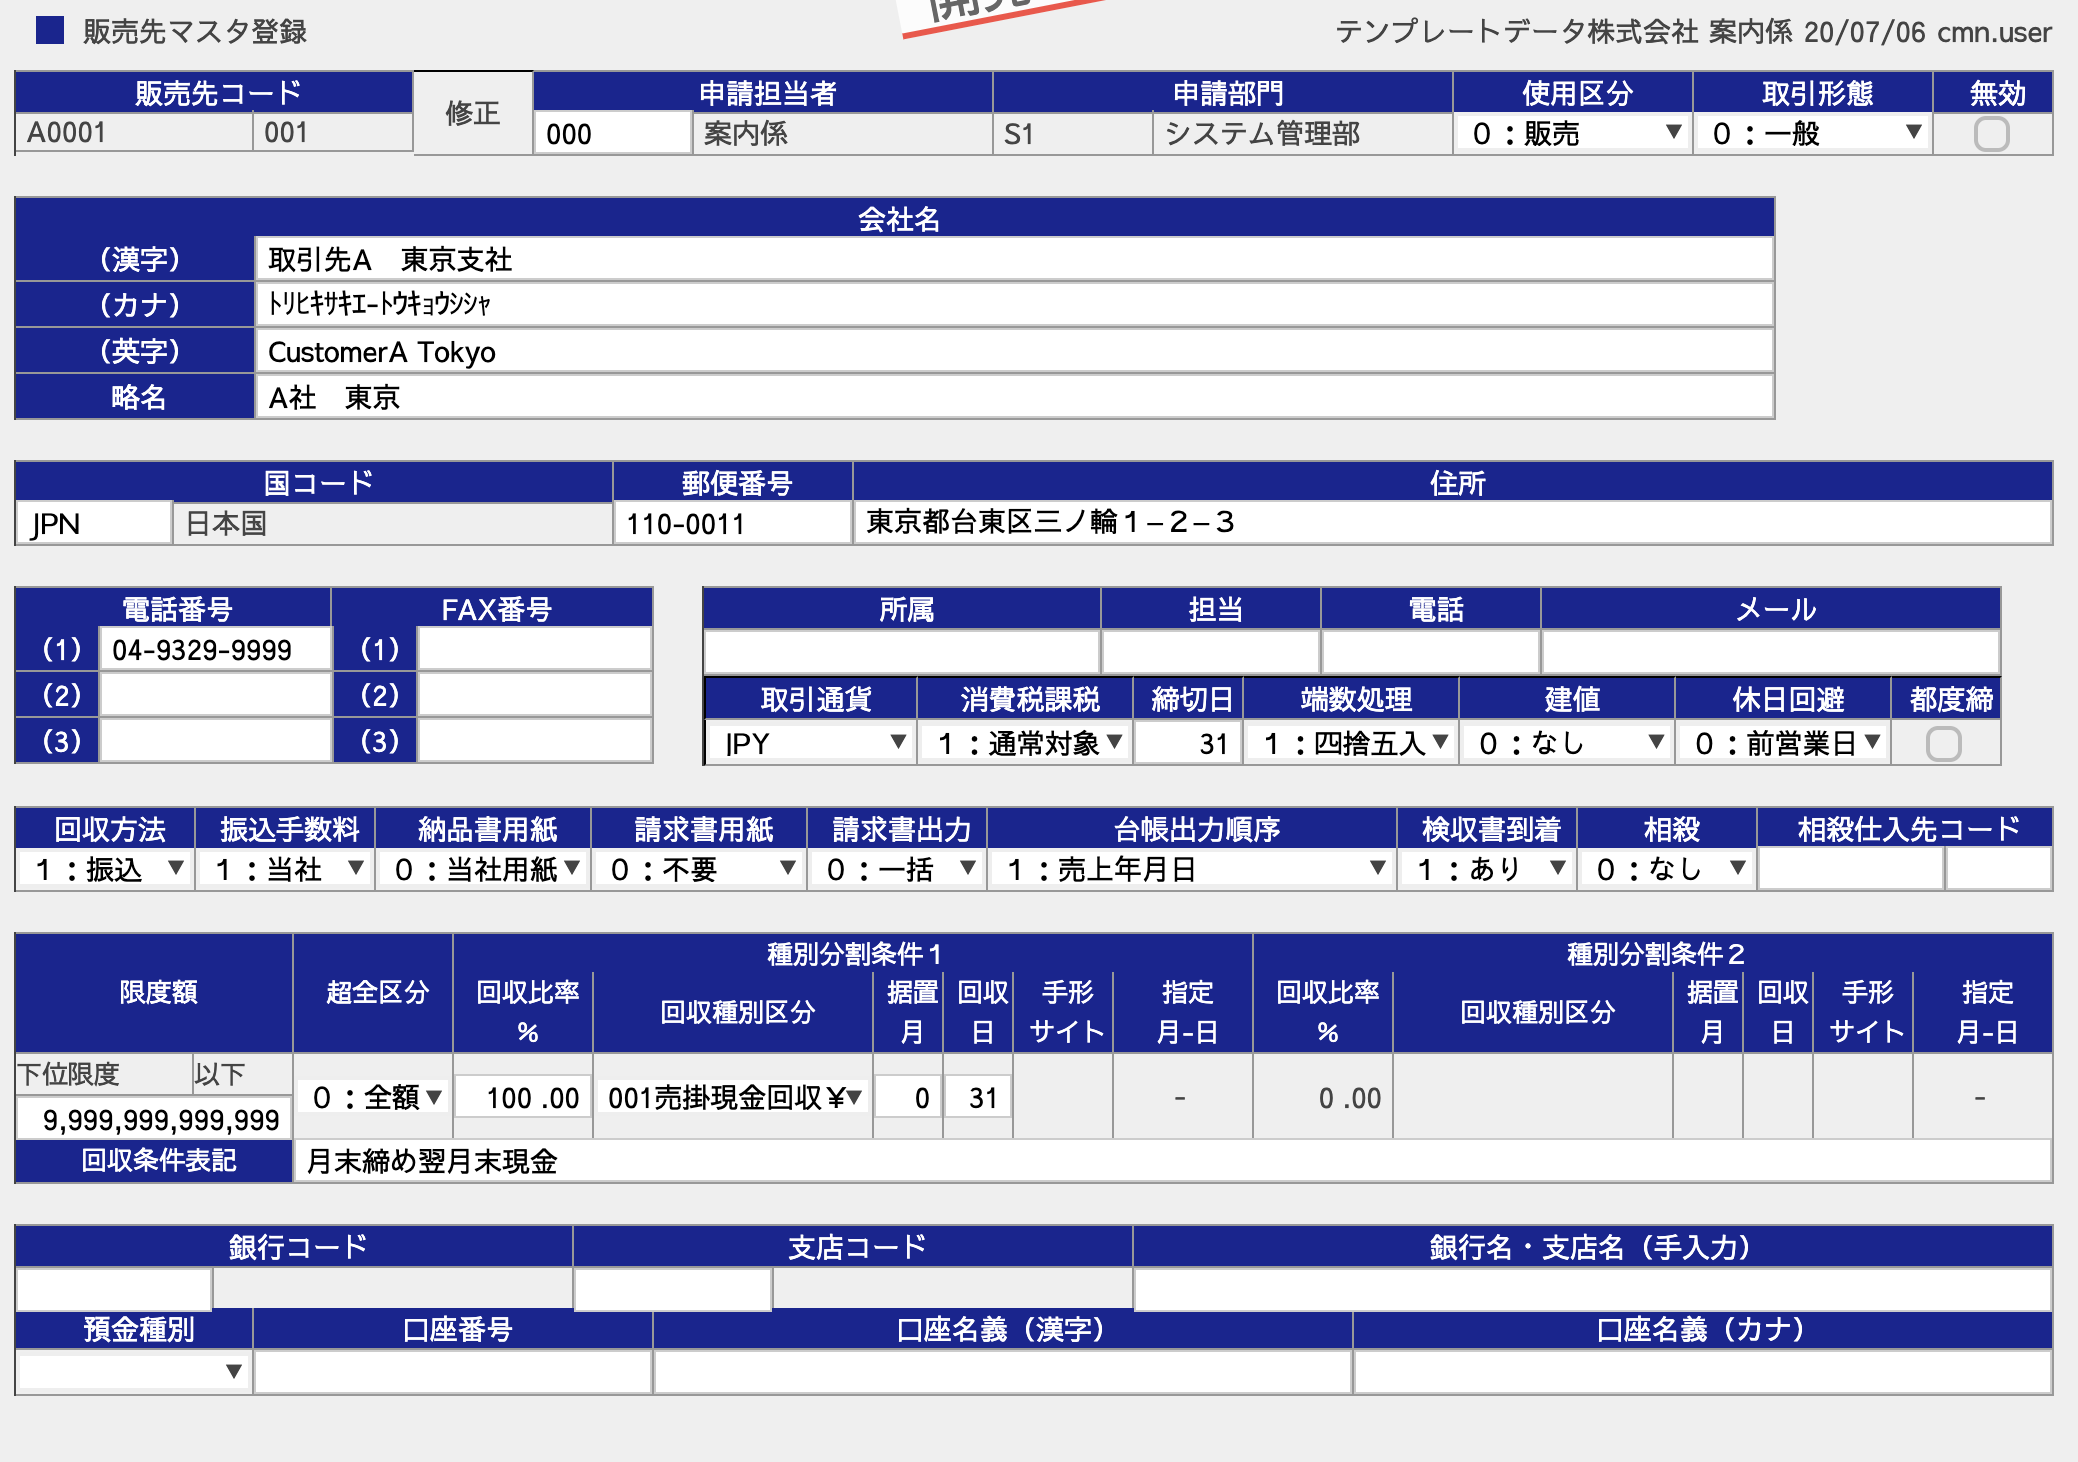2078x1462 pixels.
Task: Click the 相殺仕入先コード first field
Action: pos(1851,869)
